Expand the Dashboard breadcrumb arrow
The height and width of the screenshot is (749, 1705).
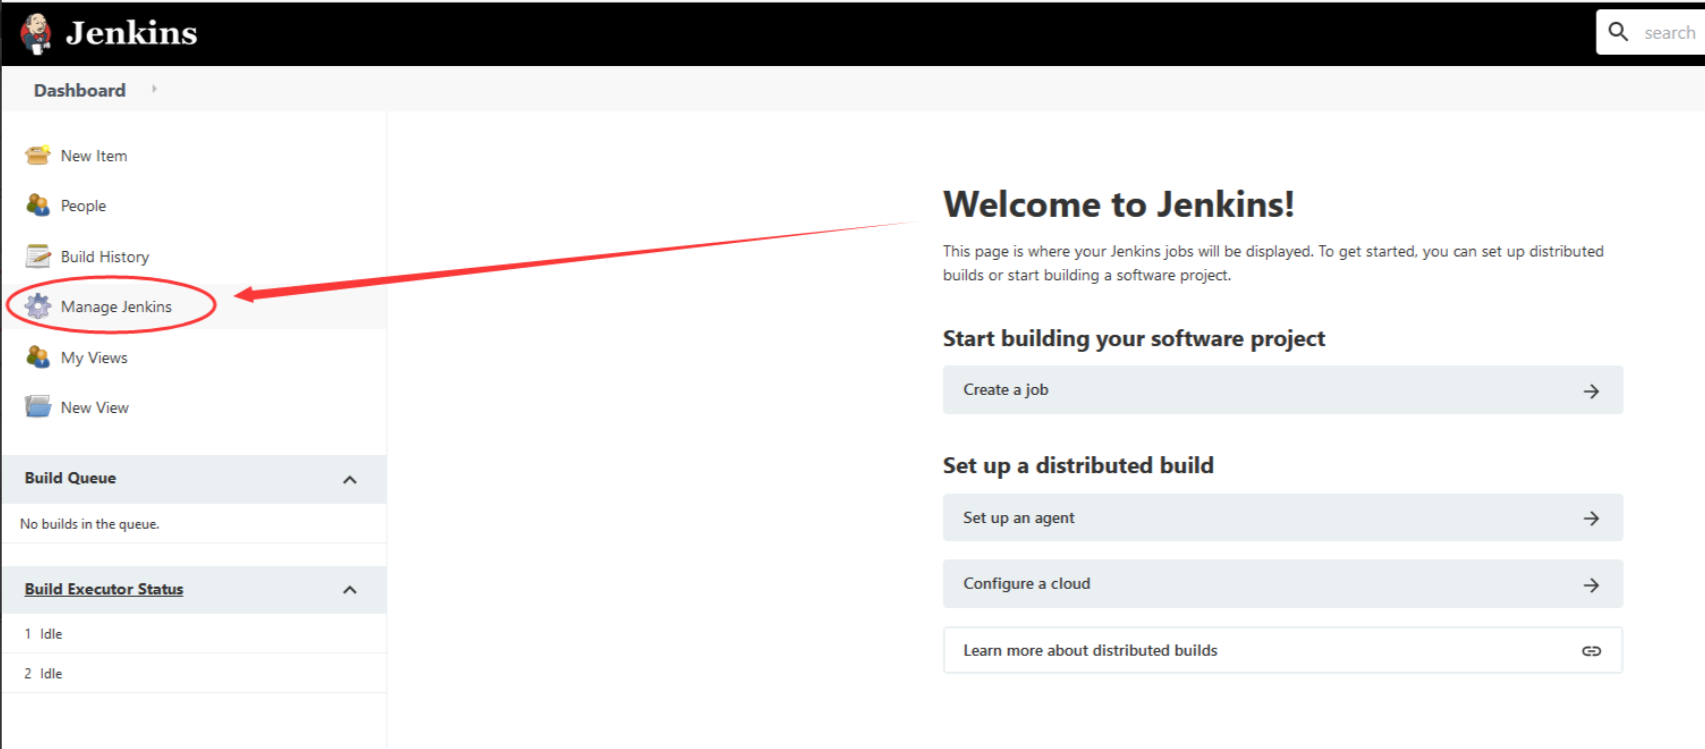(154, 89)
